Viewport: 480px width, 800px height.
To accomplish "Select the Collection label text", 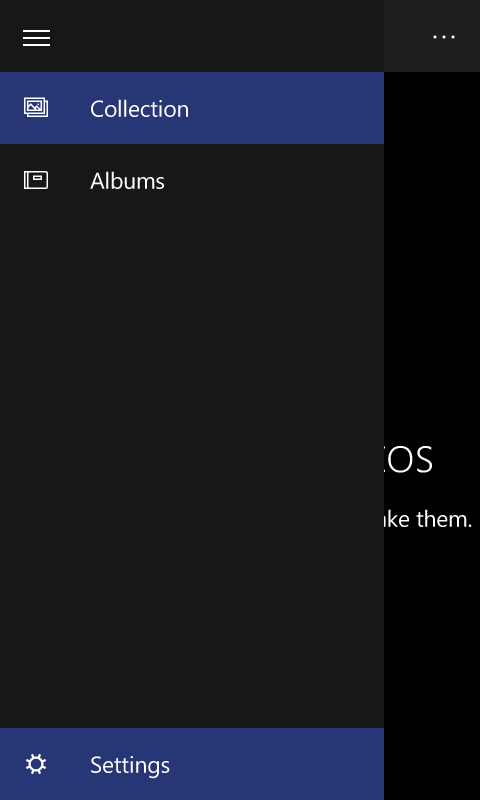I will 139,109.
